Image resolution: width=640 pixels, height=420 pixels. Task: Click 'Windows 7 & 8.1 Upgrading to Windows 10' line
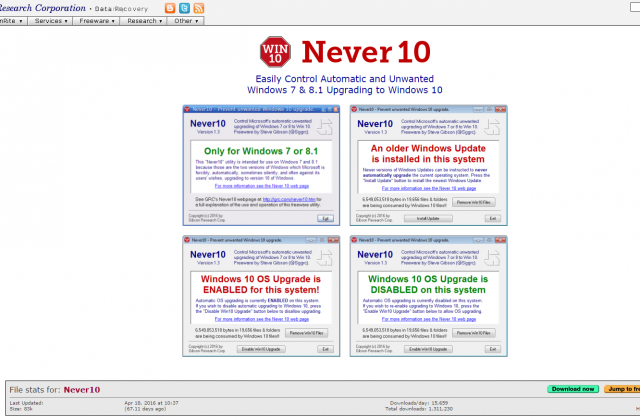click(x=344, y=90)
